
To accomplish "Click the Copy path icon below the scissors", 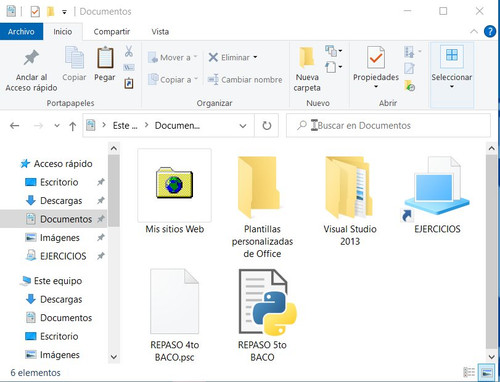I will [129, 68].
